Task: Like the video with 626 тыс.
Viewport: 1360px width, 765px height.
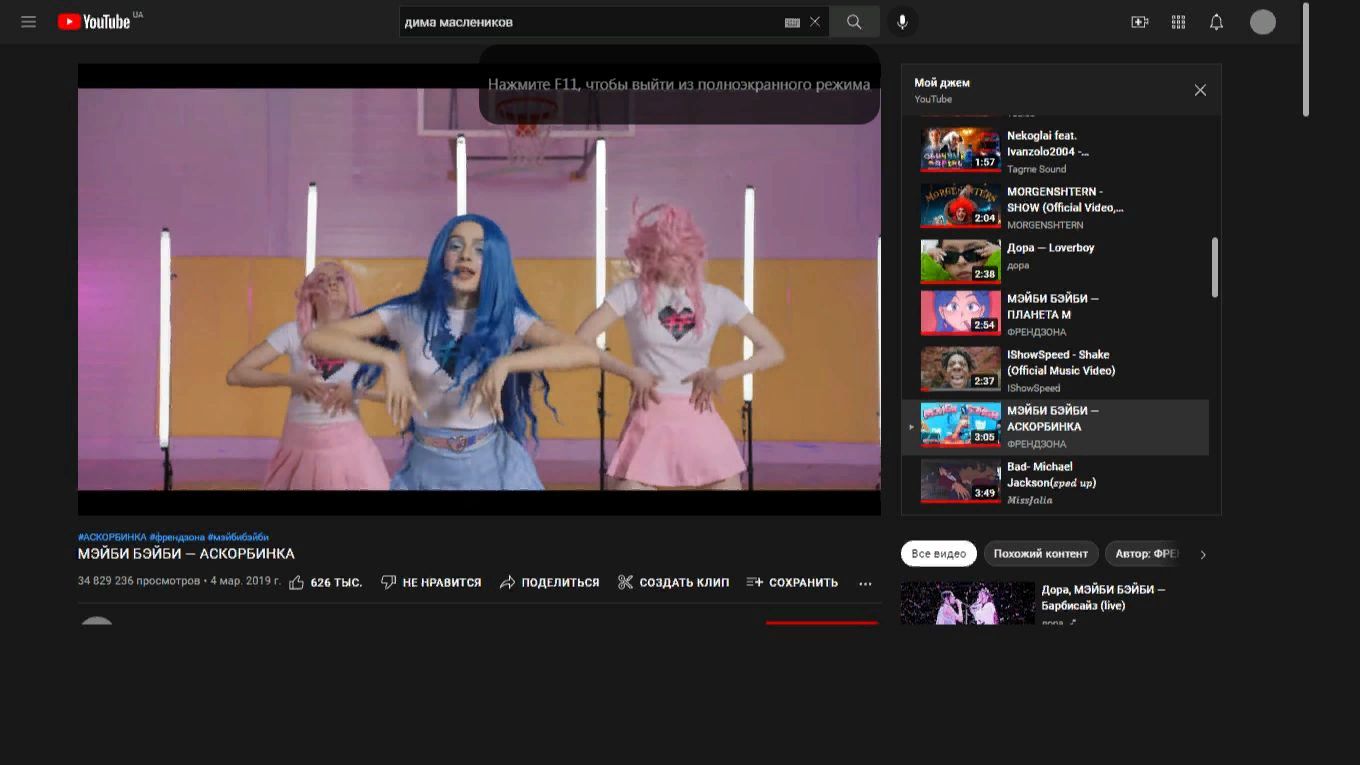Action: [x=325, y=582]
